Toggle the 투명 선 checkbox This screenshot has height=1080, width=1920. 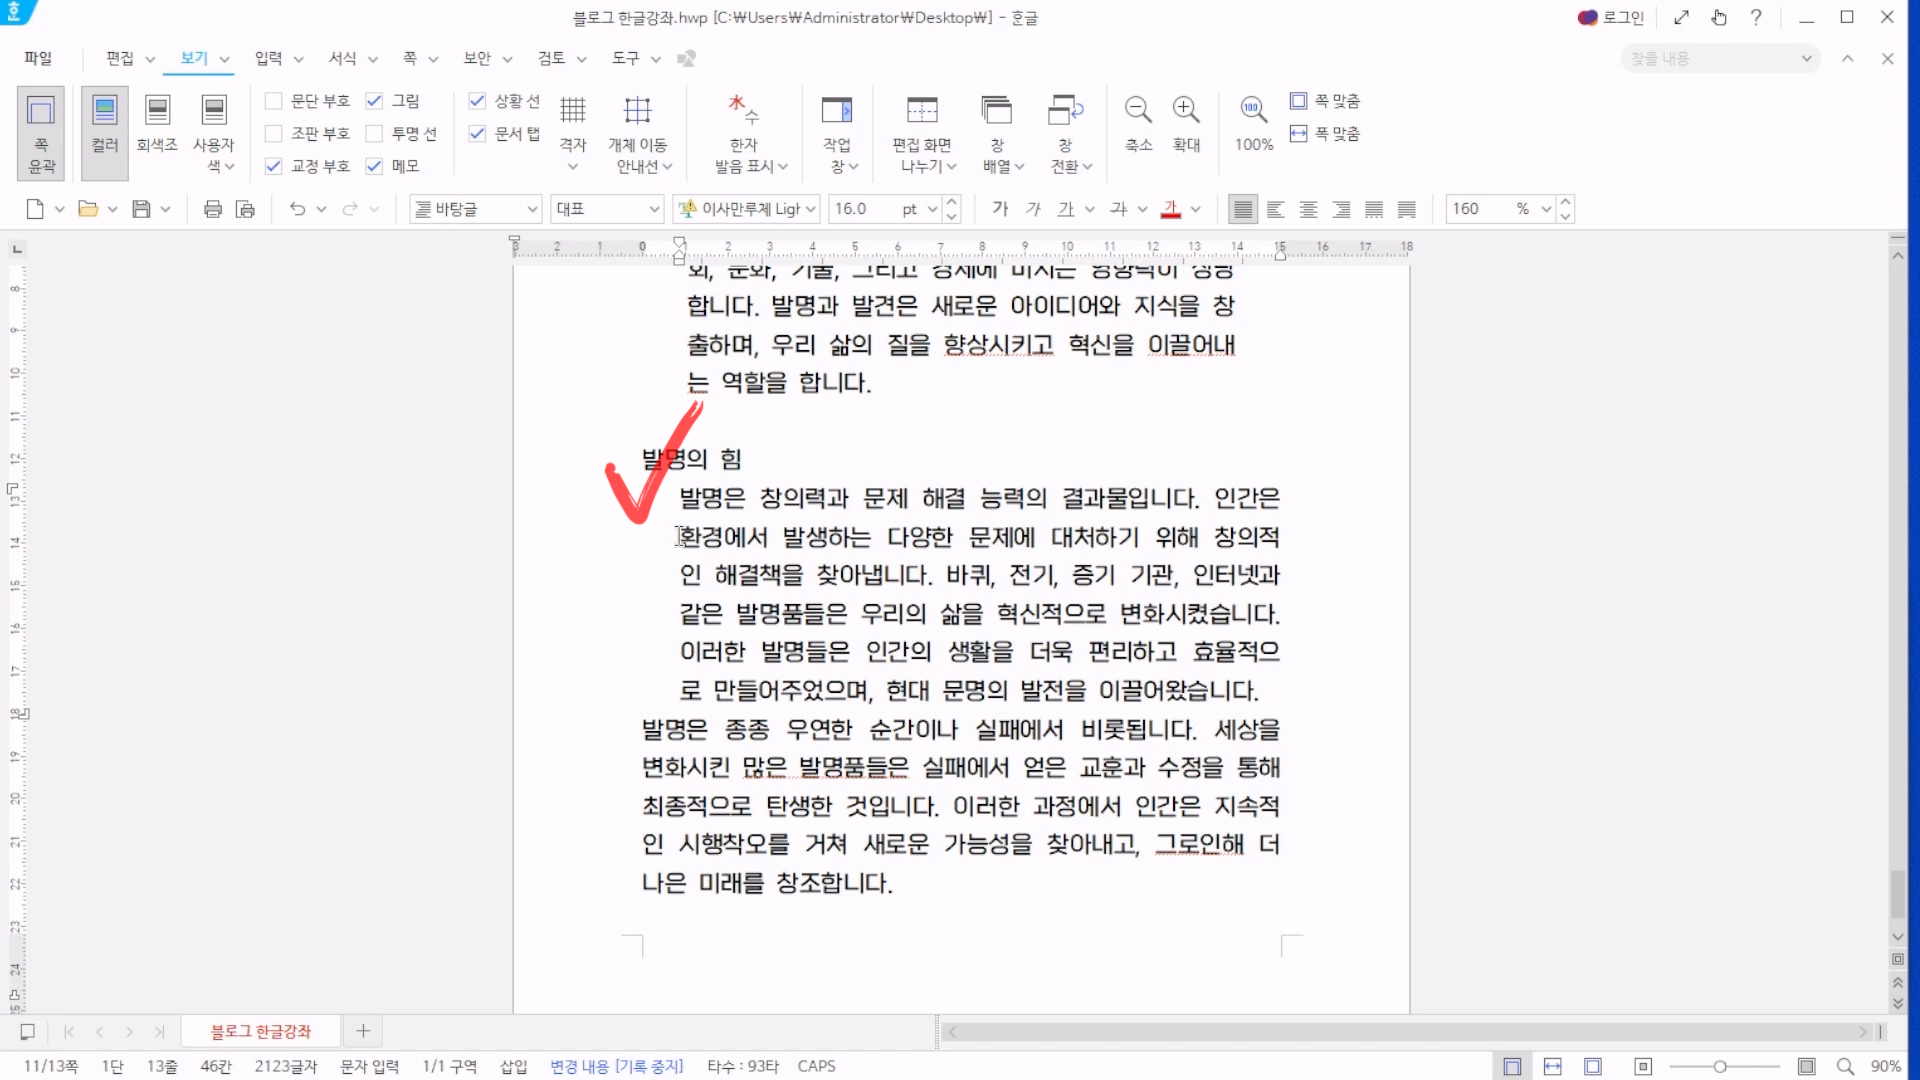374,134
